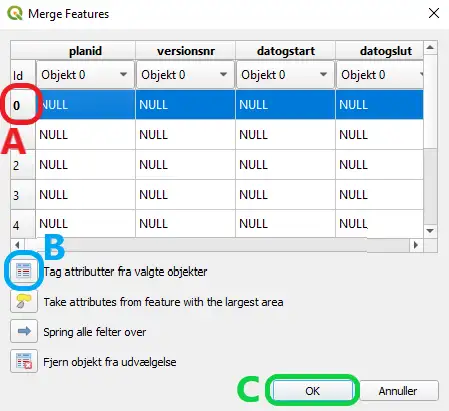Click the Fjern objekt fra udvælgelse icon
Viewport: 449px width, 411px height.
point(24,361)
